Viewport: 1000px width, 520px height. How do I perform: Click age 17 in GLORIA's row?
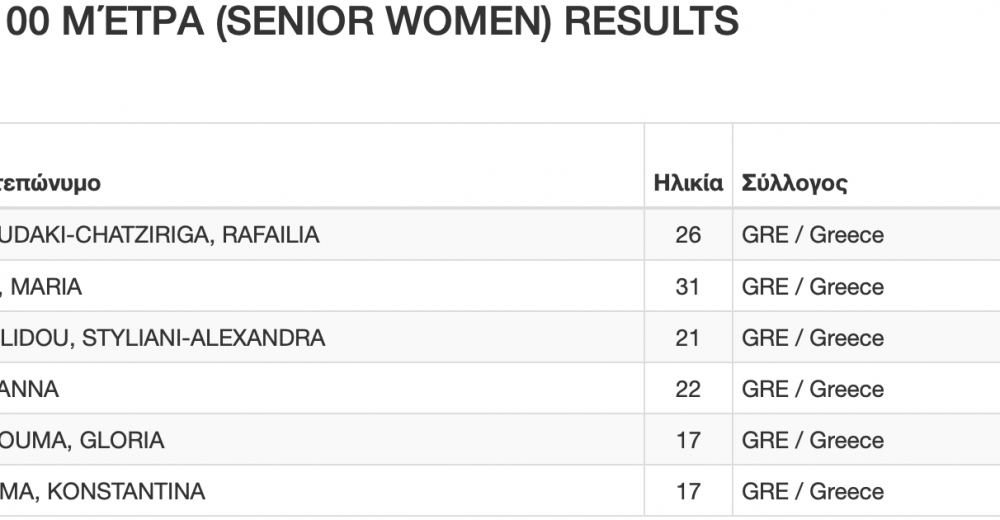click(x=688, y=440)
